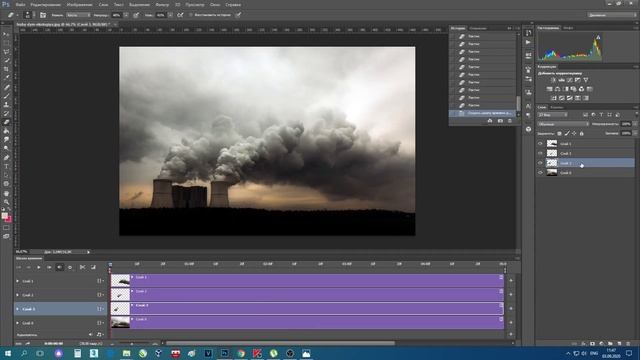Open the layer blend mode dropdown
Screen dimensions: 640x360
click(563, 124)
